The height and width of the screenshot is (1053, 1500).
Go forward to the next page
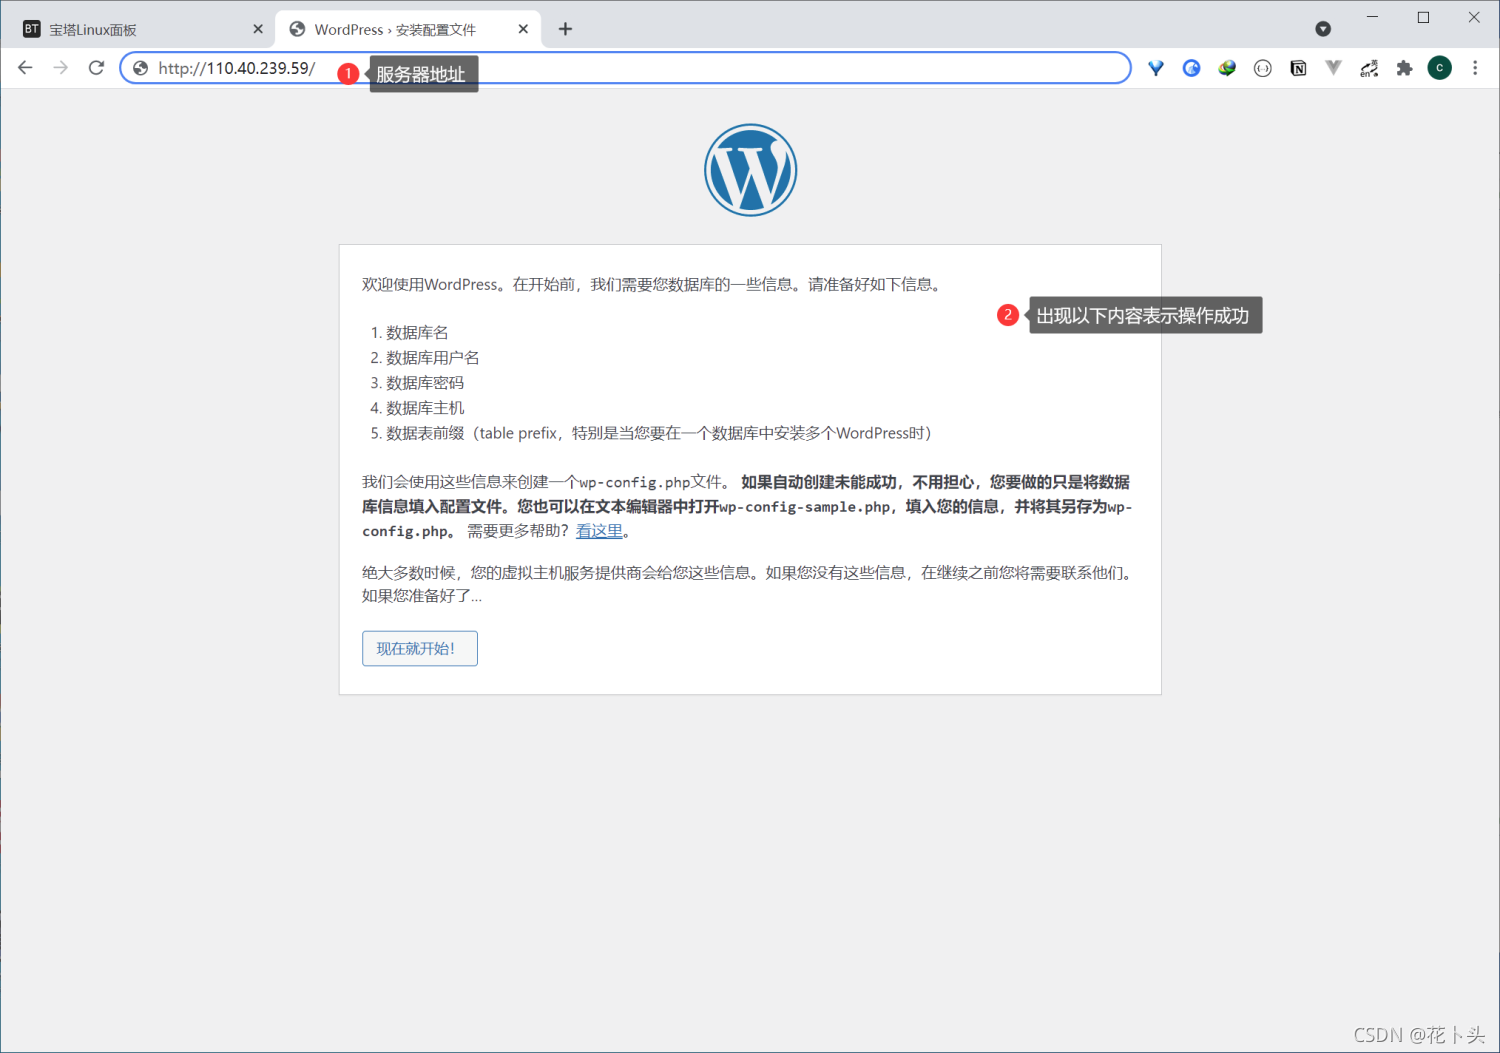pos(61,68)
